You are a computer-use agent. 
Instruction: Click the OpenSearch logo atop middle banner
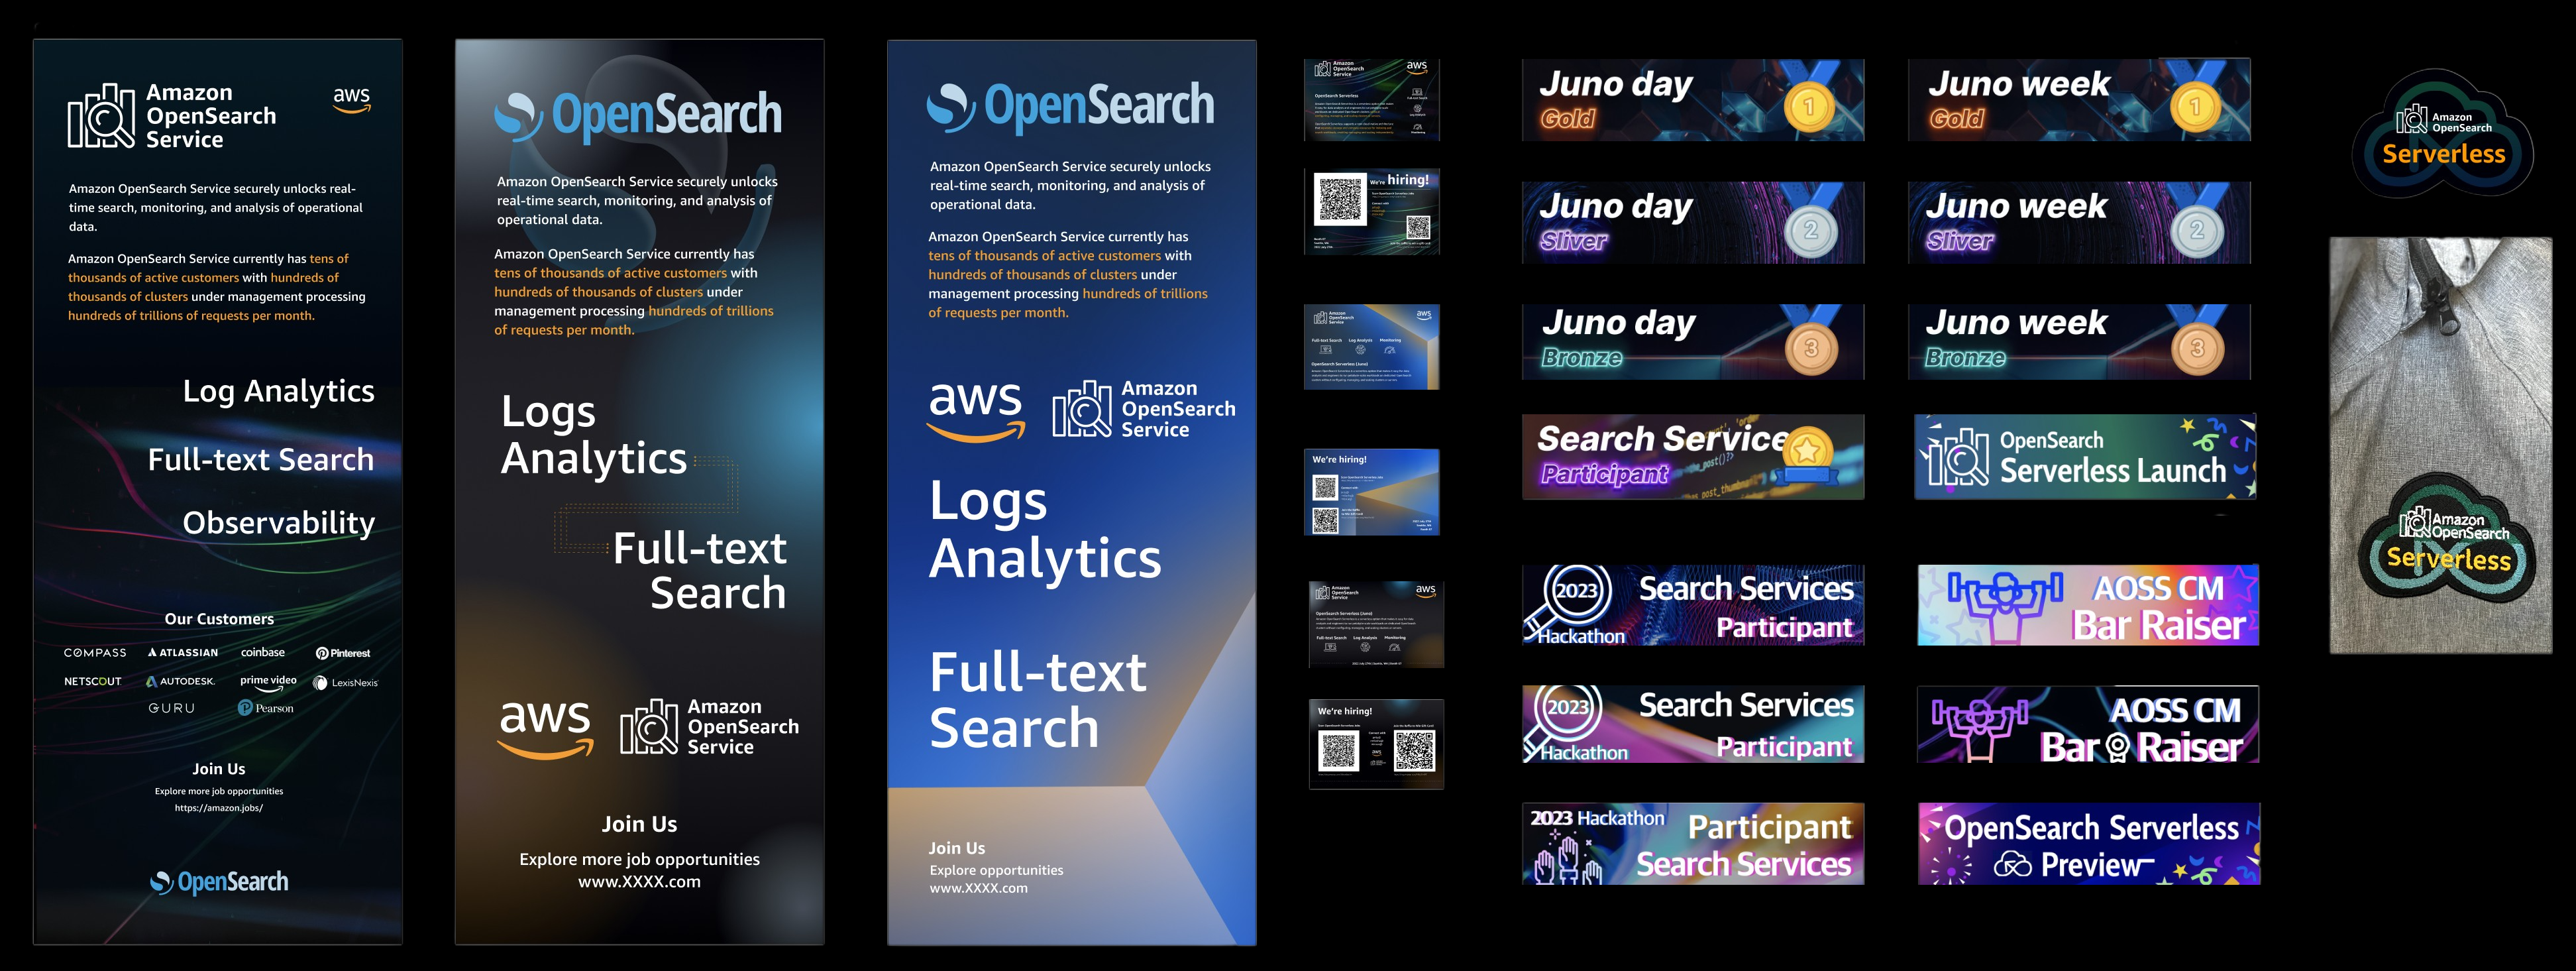pyautogui.click(x=638, y=114)
